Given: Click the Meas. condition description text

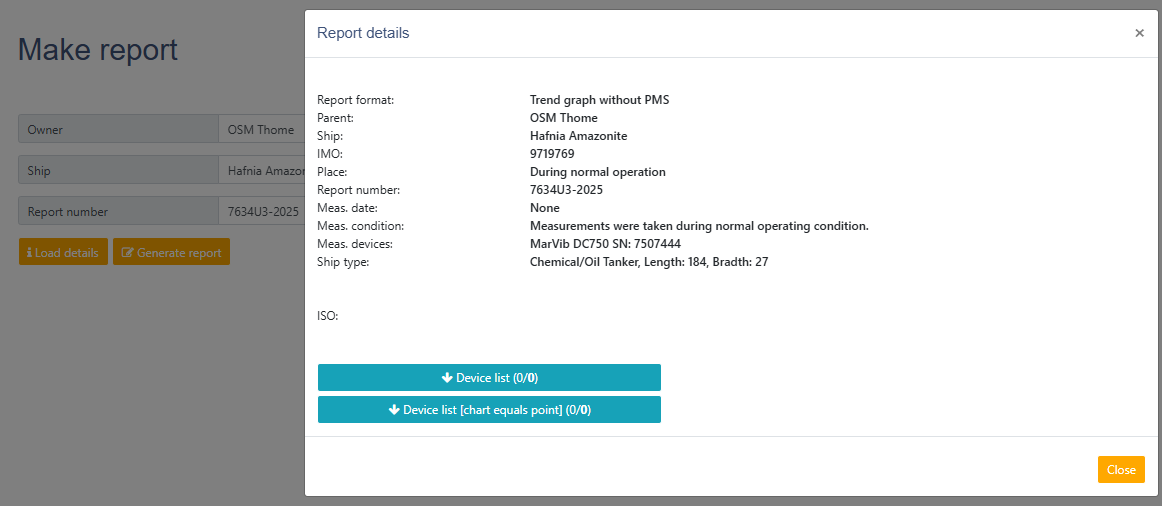Looking at the screenshot, I should point(699,226).
